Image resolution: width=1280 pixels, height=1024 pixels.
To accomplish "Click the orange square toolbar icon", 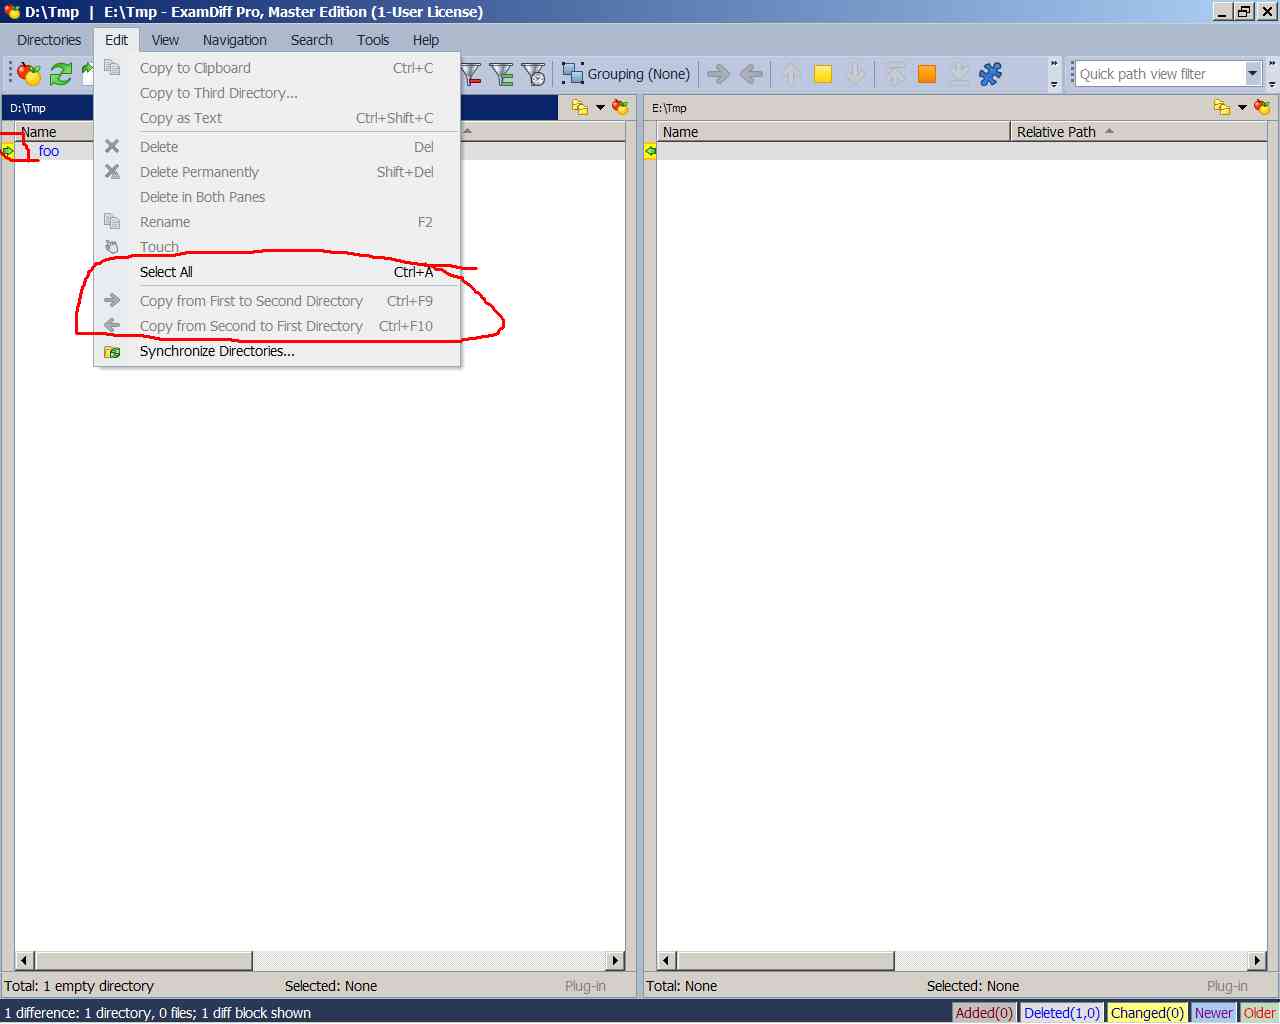I will (x=927, y=74).
